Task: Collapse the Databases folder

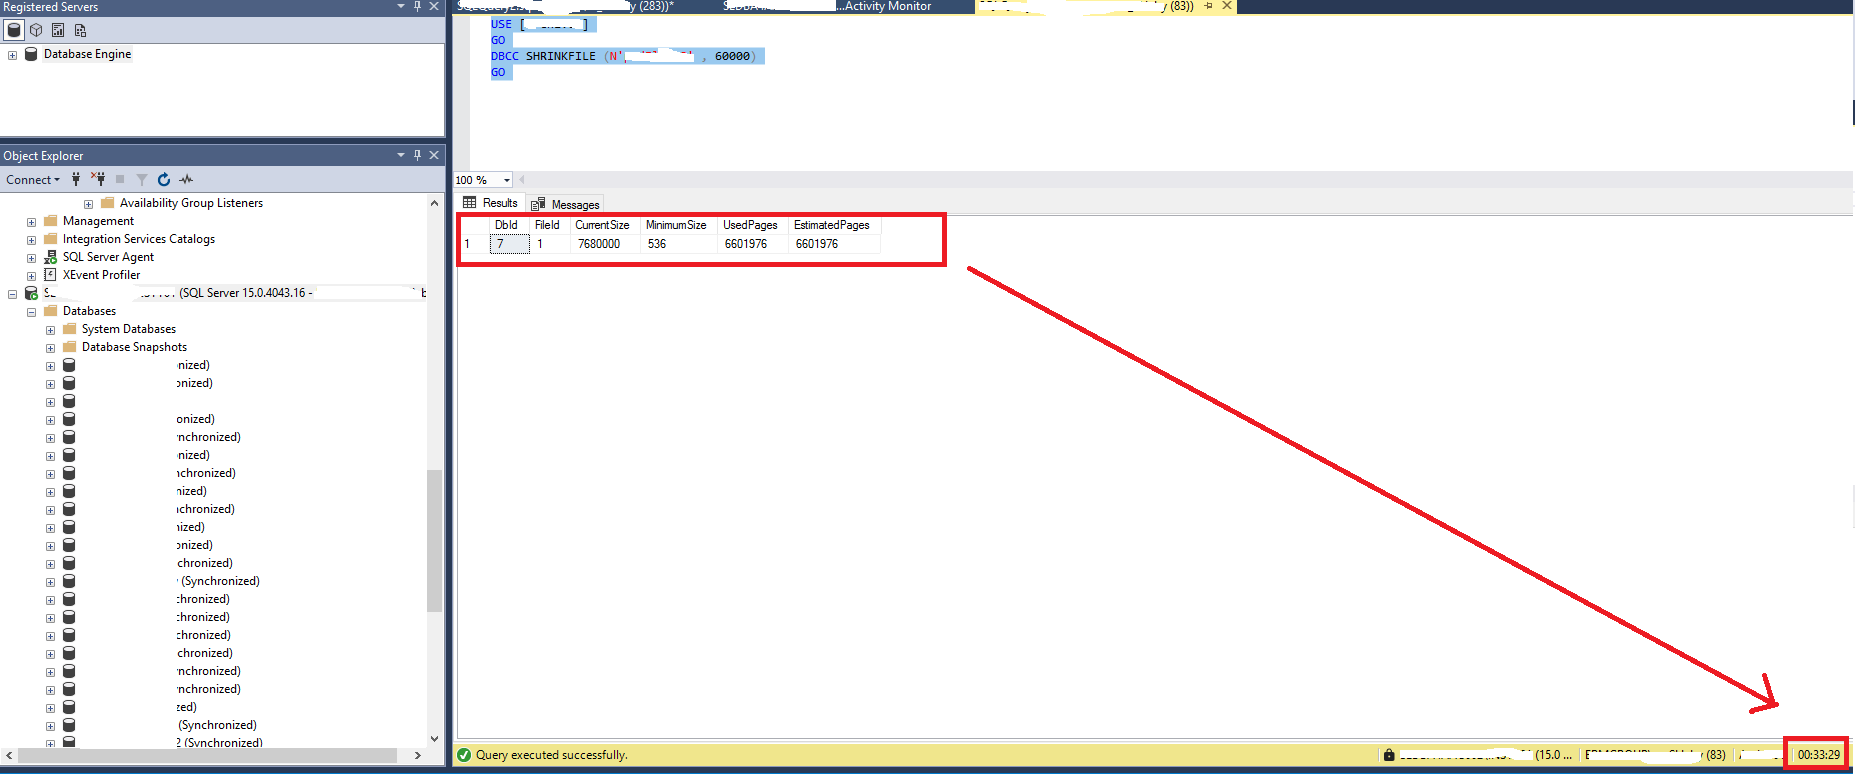Action: click(x=31, y=312)
